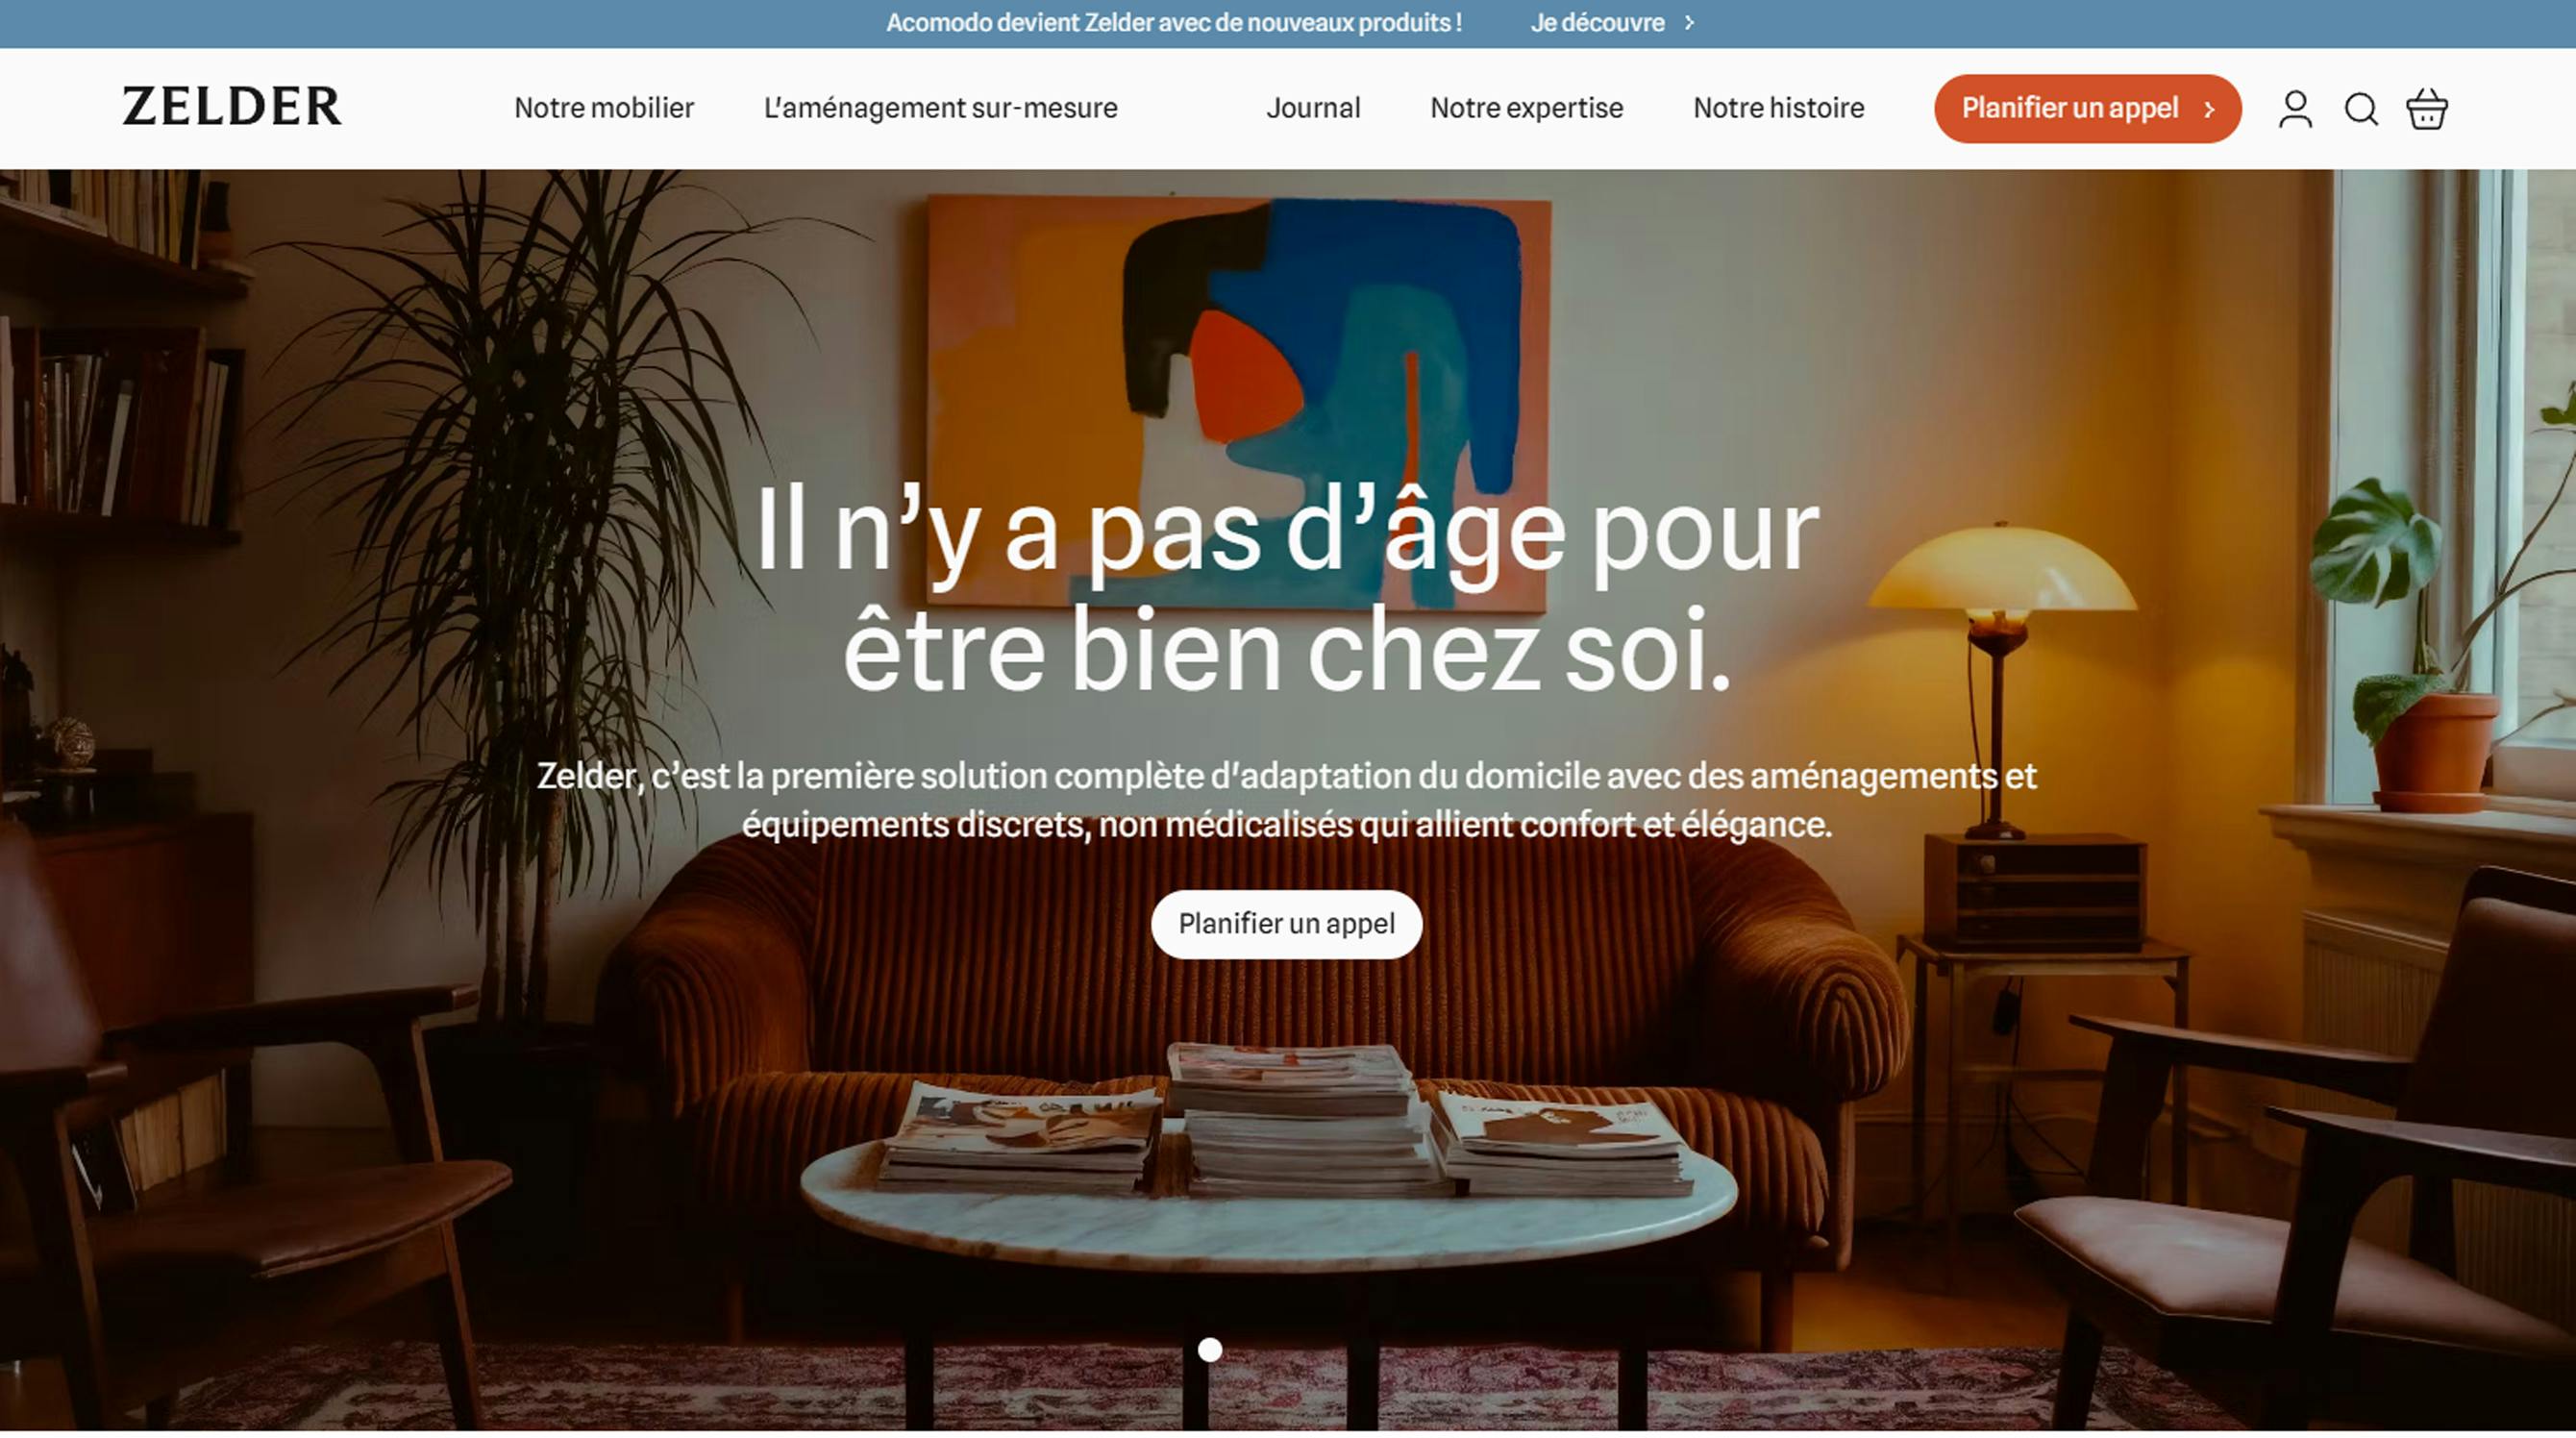Click the search magnifier icon

point(2361,109)
